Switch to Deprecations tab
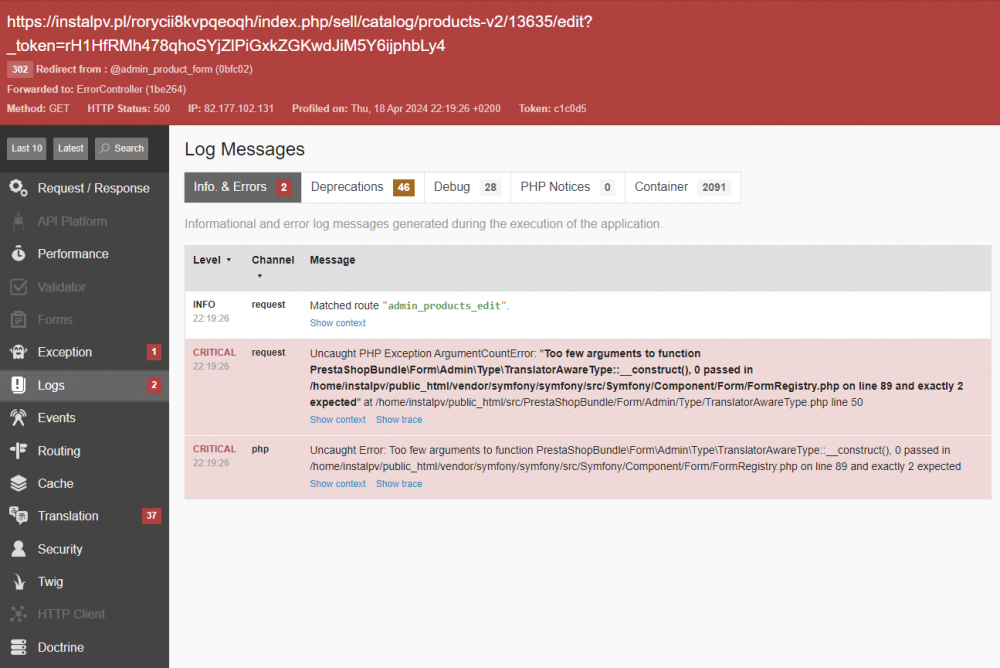The image size is (1000, 668). click(362, 187)
